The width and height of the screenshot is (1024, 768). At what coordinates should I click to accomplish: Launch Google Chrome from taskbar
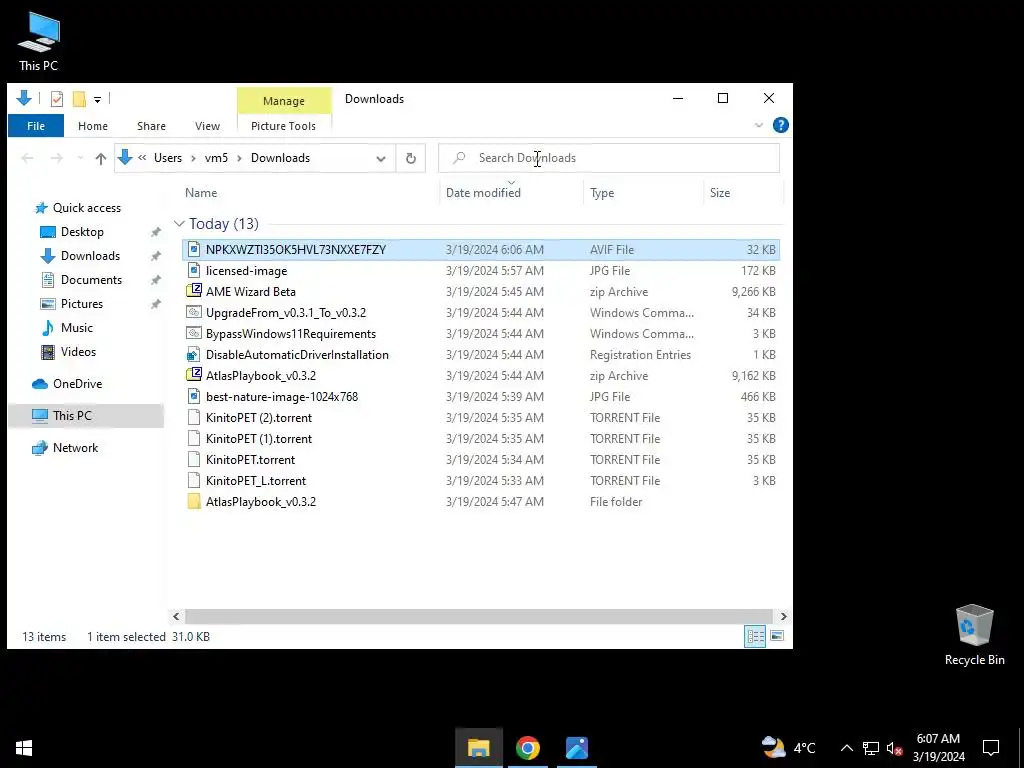click(528, 748)
